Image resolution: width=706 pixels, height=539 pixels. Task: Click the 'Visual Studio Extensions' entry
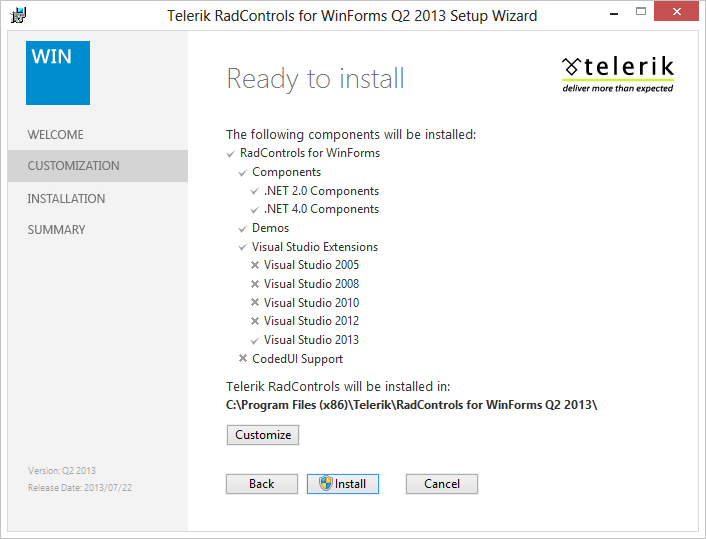(315, 247)
